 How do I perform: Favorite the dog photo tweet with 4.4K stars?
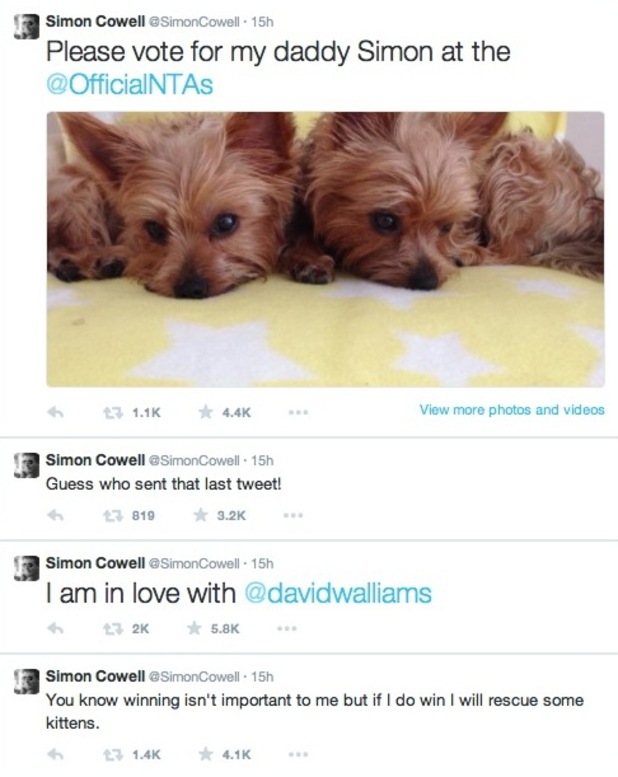[205, 412]
